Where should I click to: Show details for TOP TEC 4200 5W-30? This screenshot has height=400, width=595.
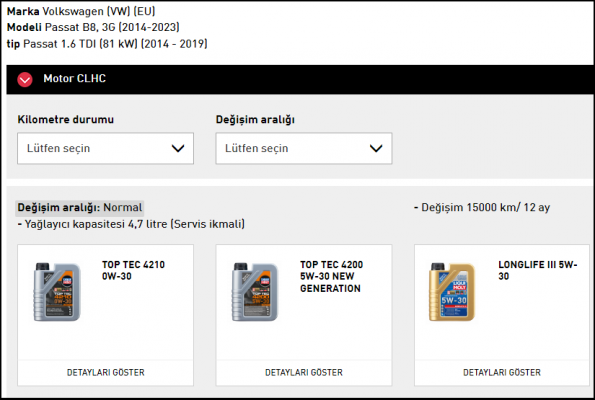[x=304, y=372]
